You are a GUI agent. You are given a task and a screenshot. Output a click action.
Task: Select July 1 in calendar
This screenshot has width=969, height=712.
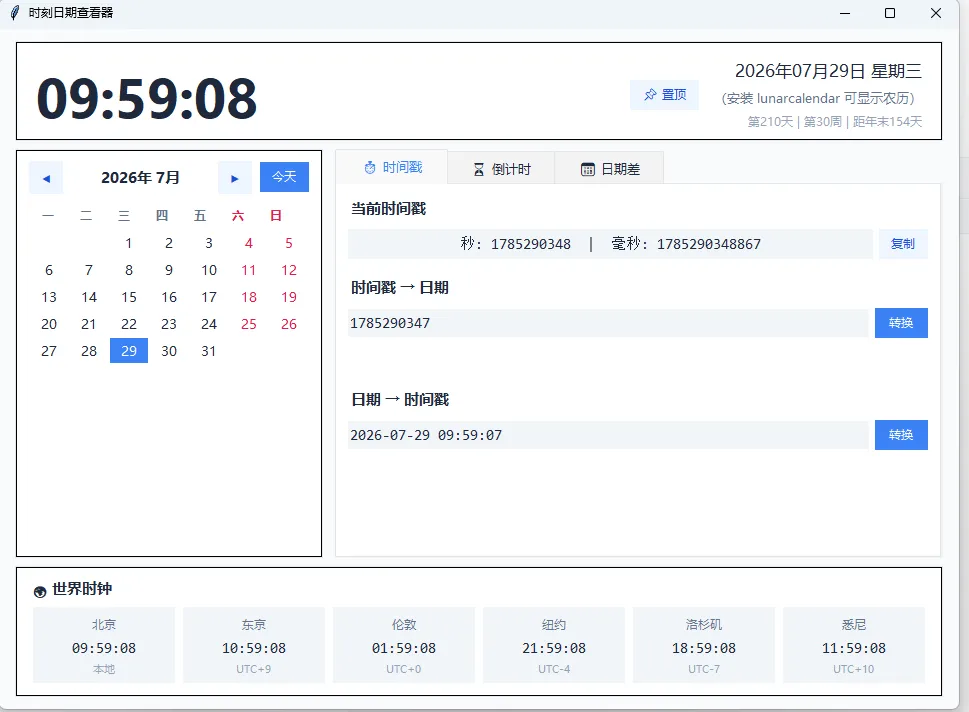coord(129,243)
